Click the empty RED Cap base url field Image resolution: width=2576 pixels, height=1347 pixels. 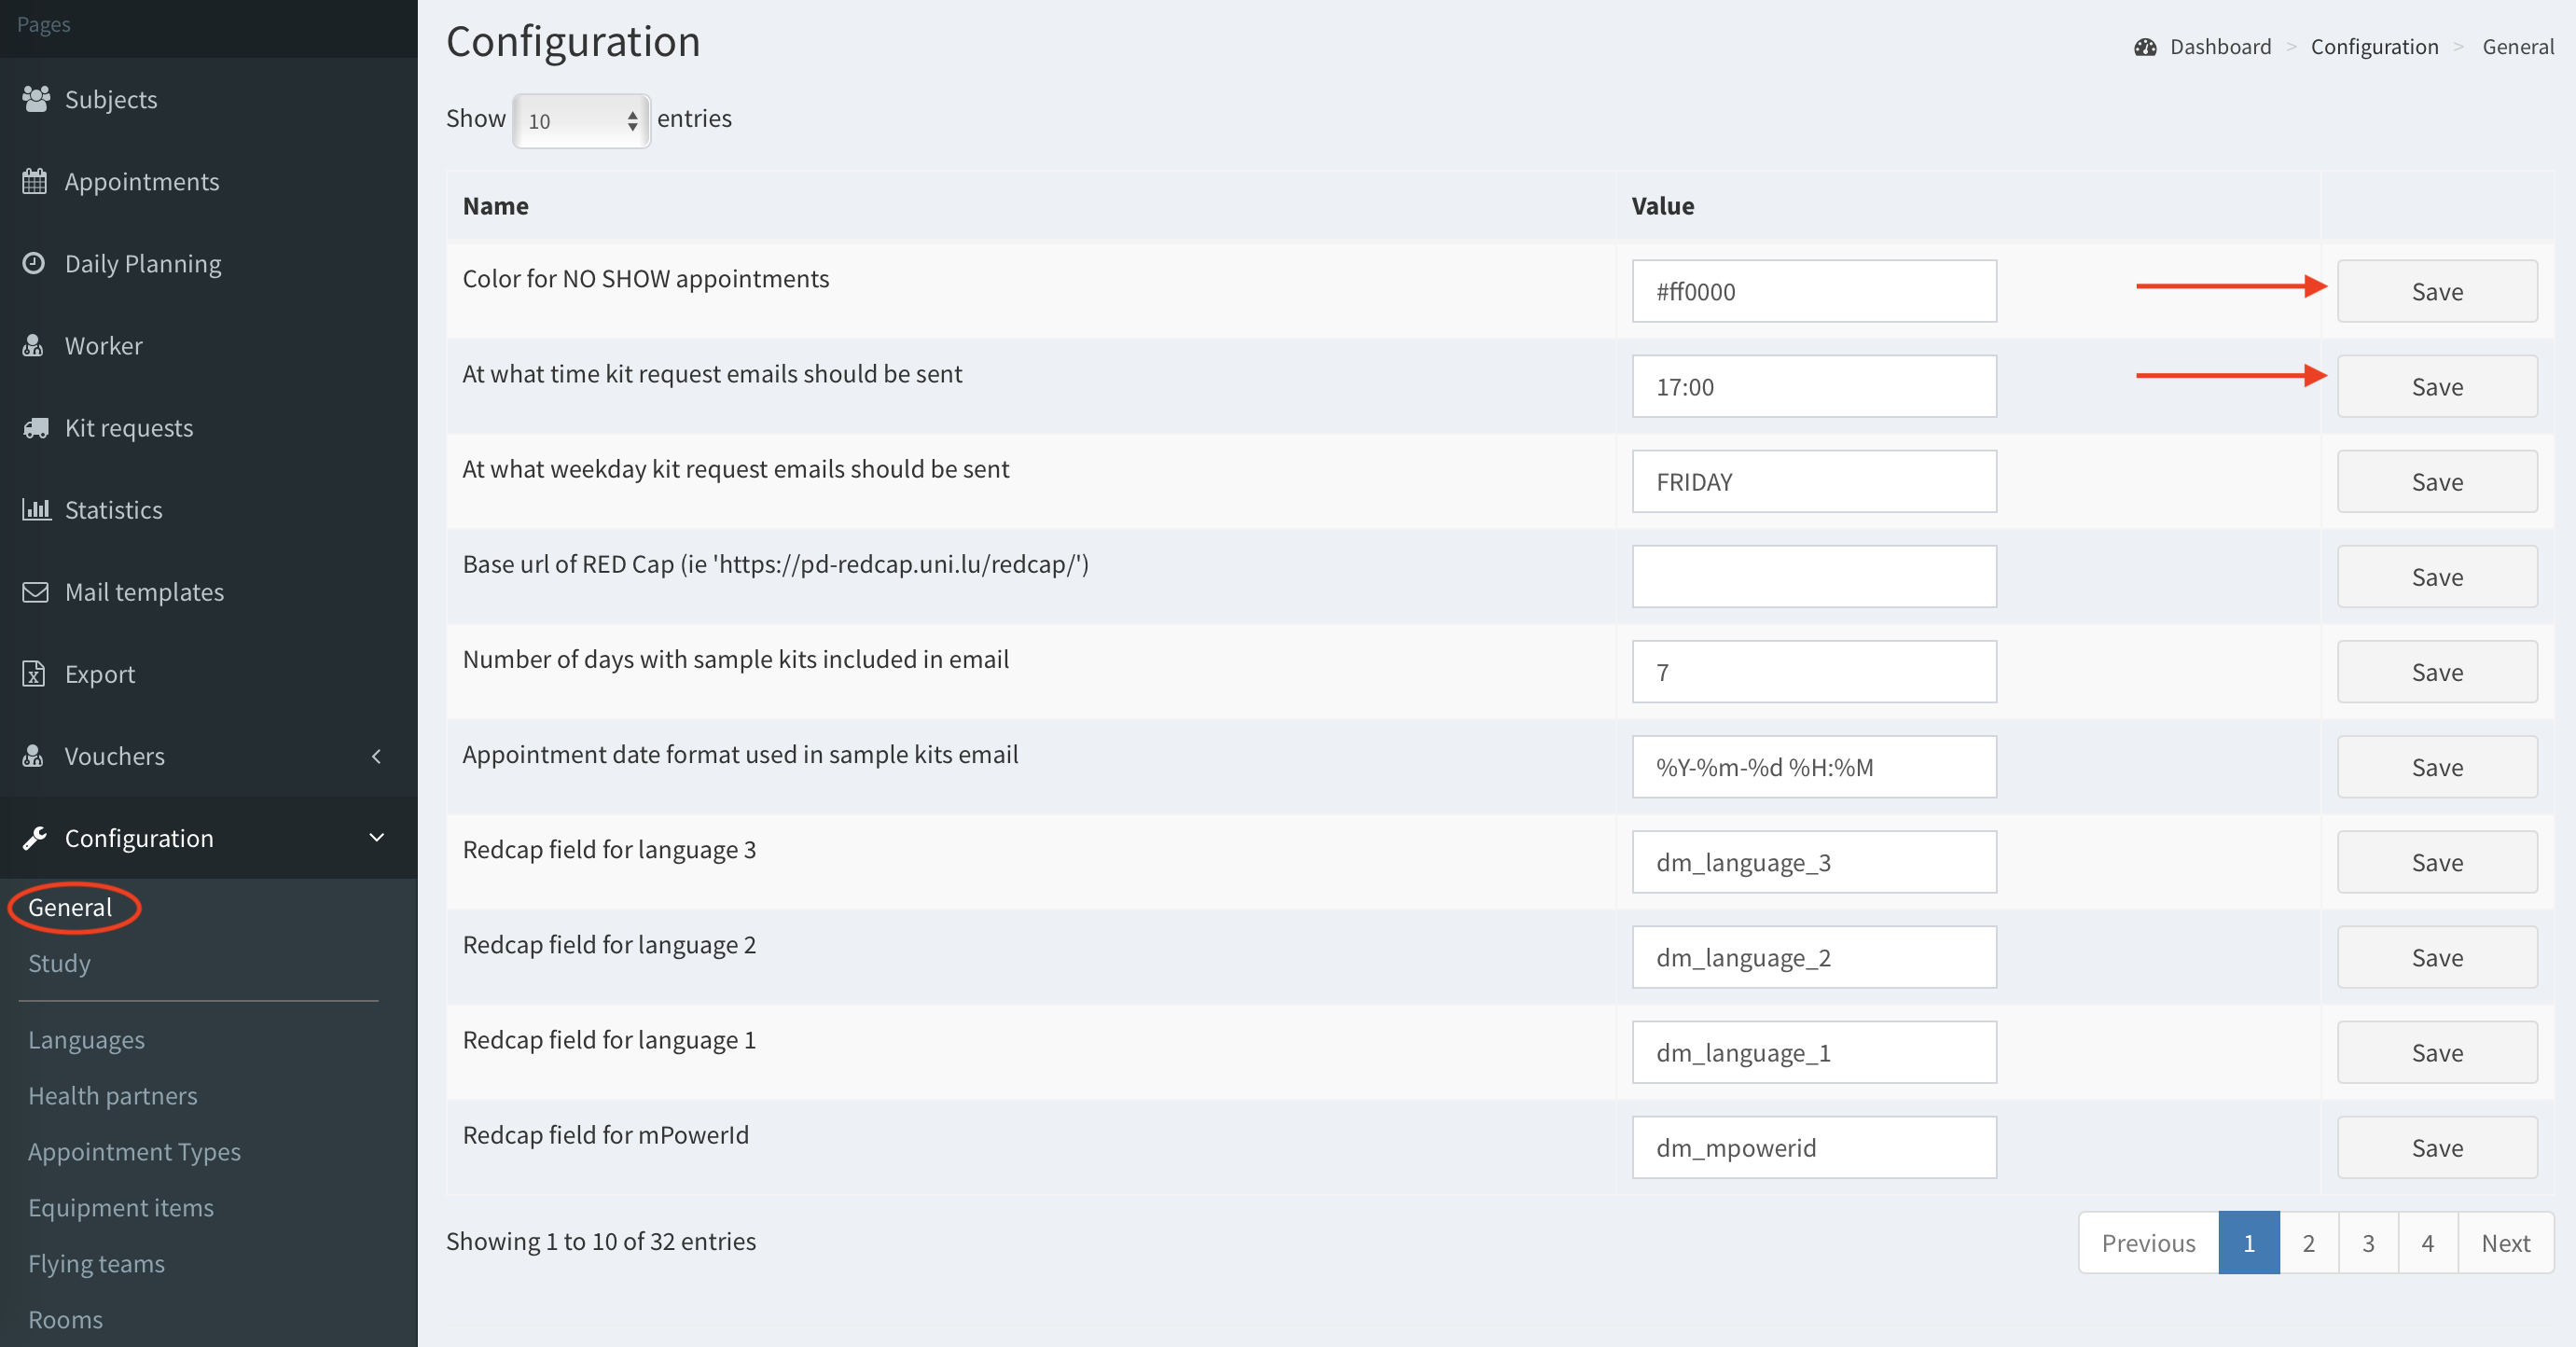(1813, 577)
